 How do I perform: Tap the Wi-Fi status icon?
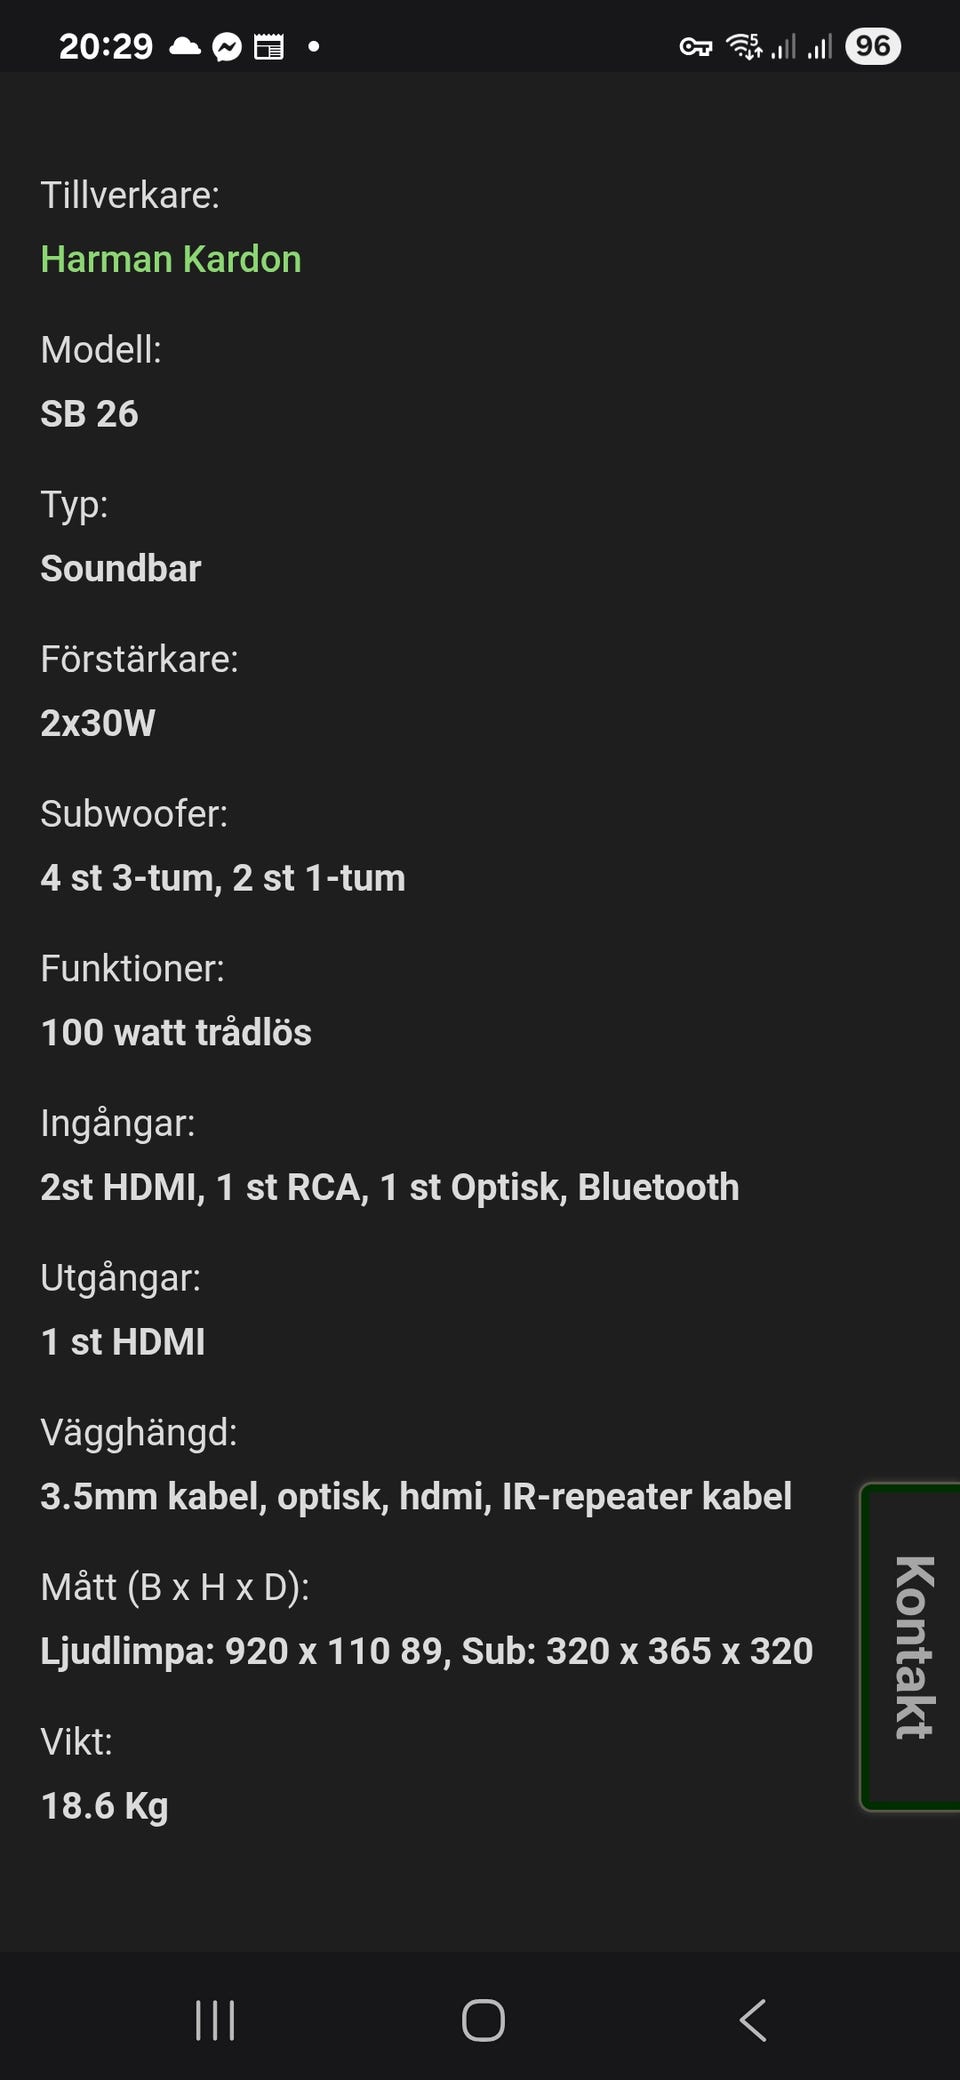tap(744, 46)
